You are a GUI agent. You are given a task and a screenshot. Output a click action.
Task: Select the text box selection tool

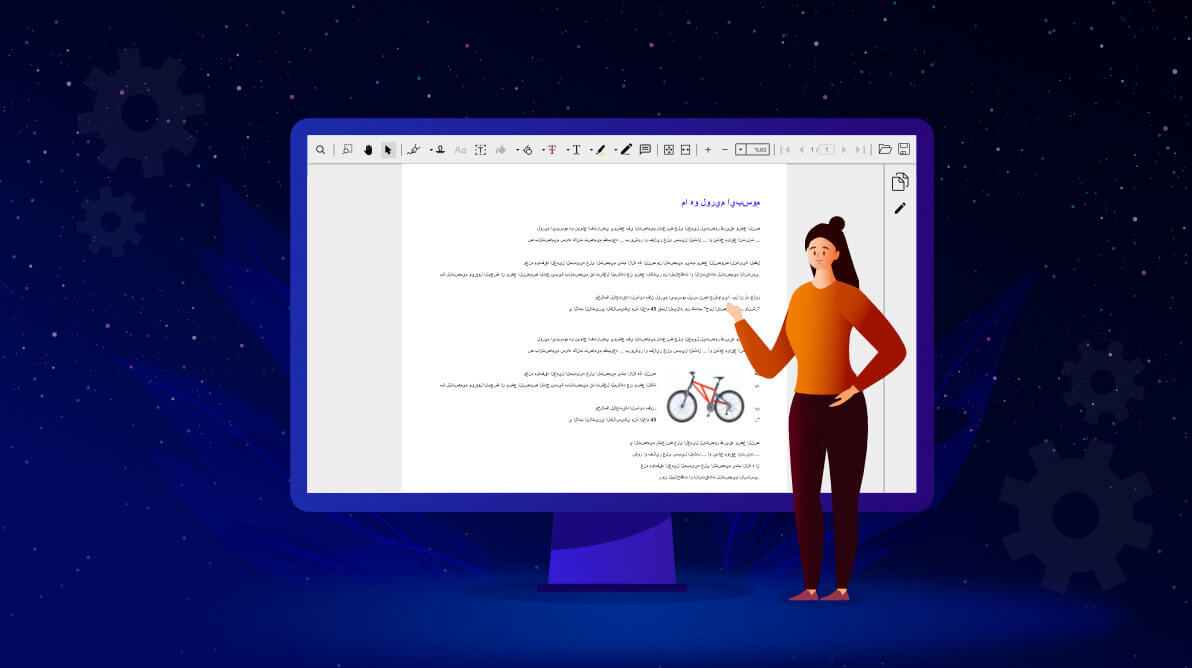click(x=480, y=150)
